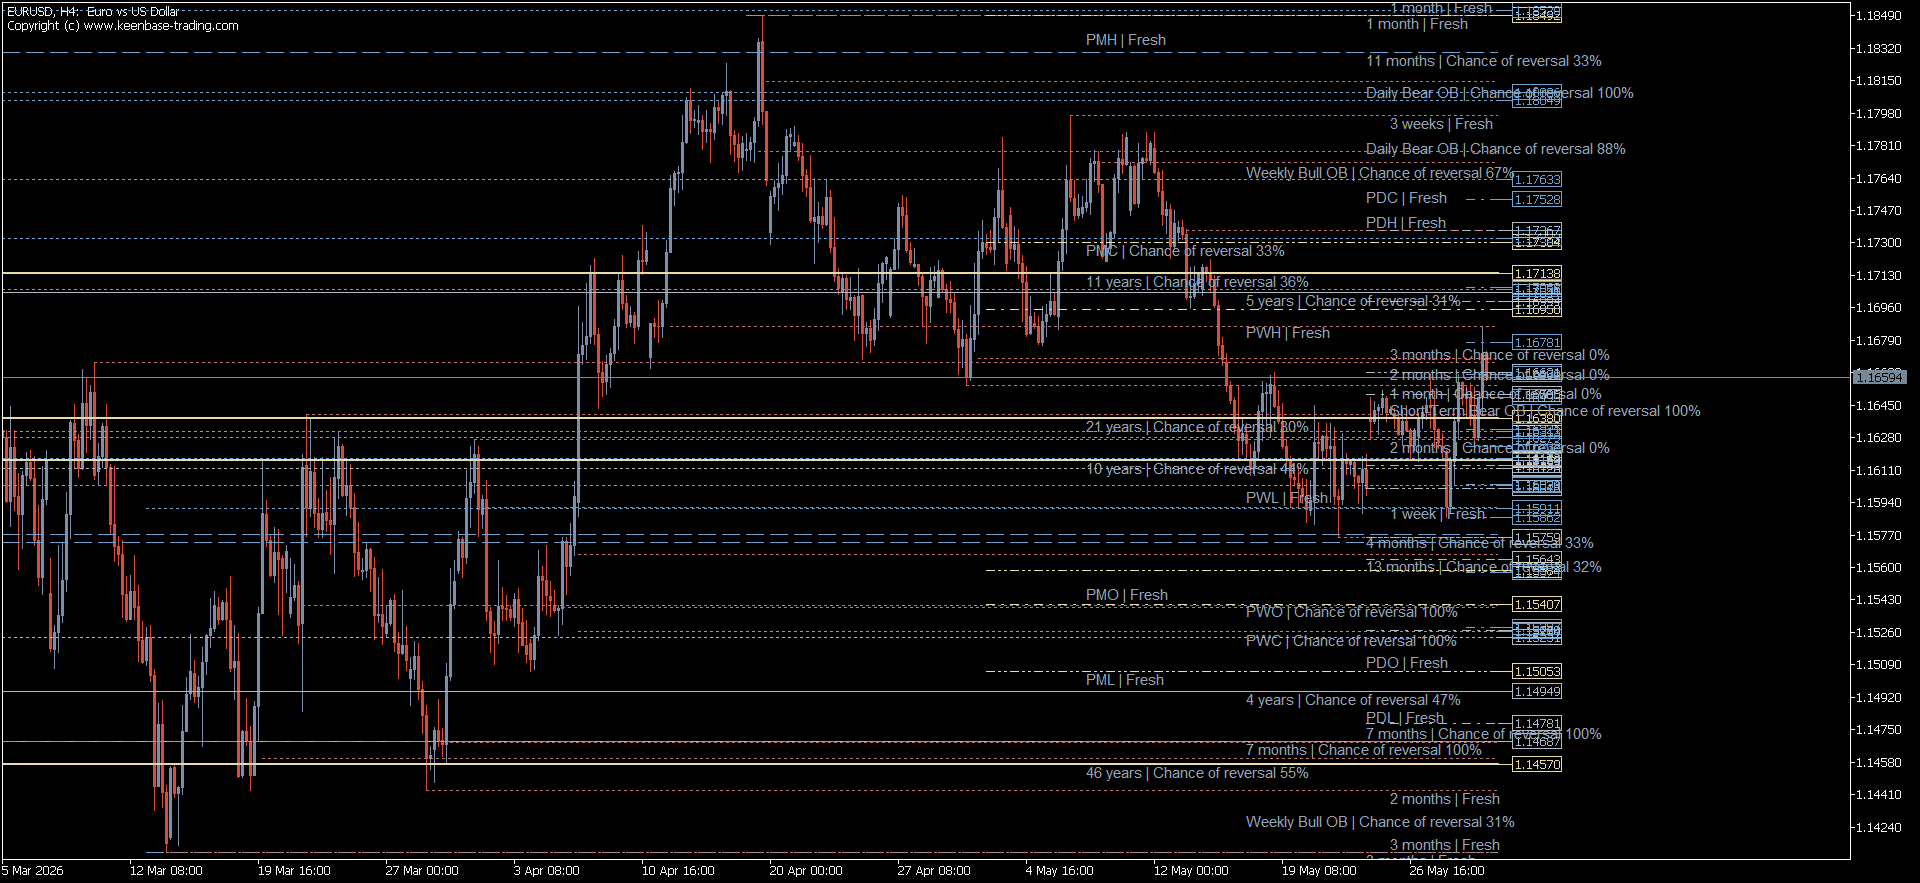Click '19 May 08:00' on the time axis
Screen dimensions: 1920x883
point(1319,871)
